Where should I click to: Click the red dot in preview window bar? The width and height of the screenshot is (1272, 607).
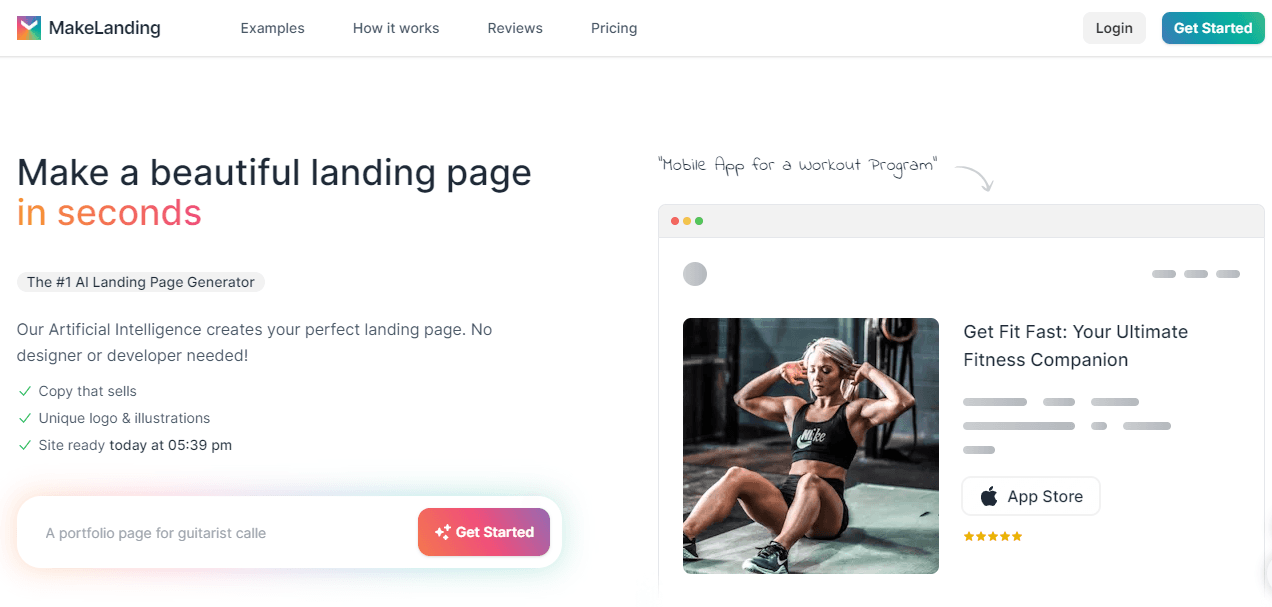(x=675, y=221)
